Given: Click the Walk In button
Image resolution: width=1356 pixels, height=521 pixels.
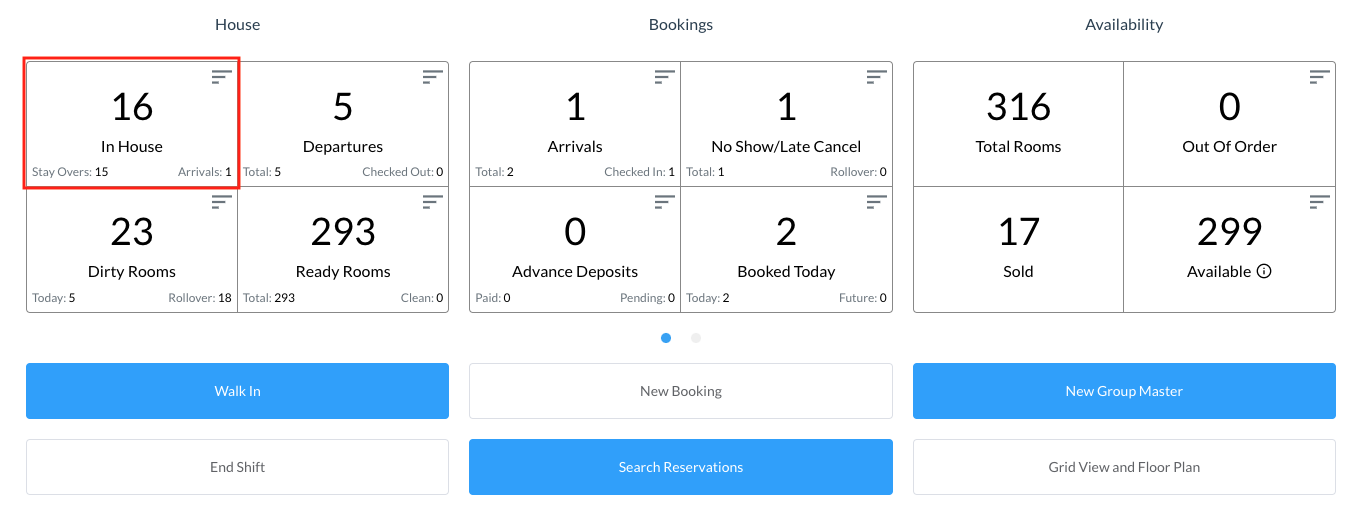Looking at the screenshot, I should (x=237, y=391).
